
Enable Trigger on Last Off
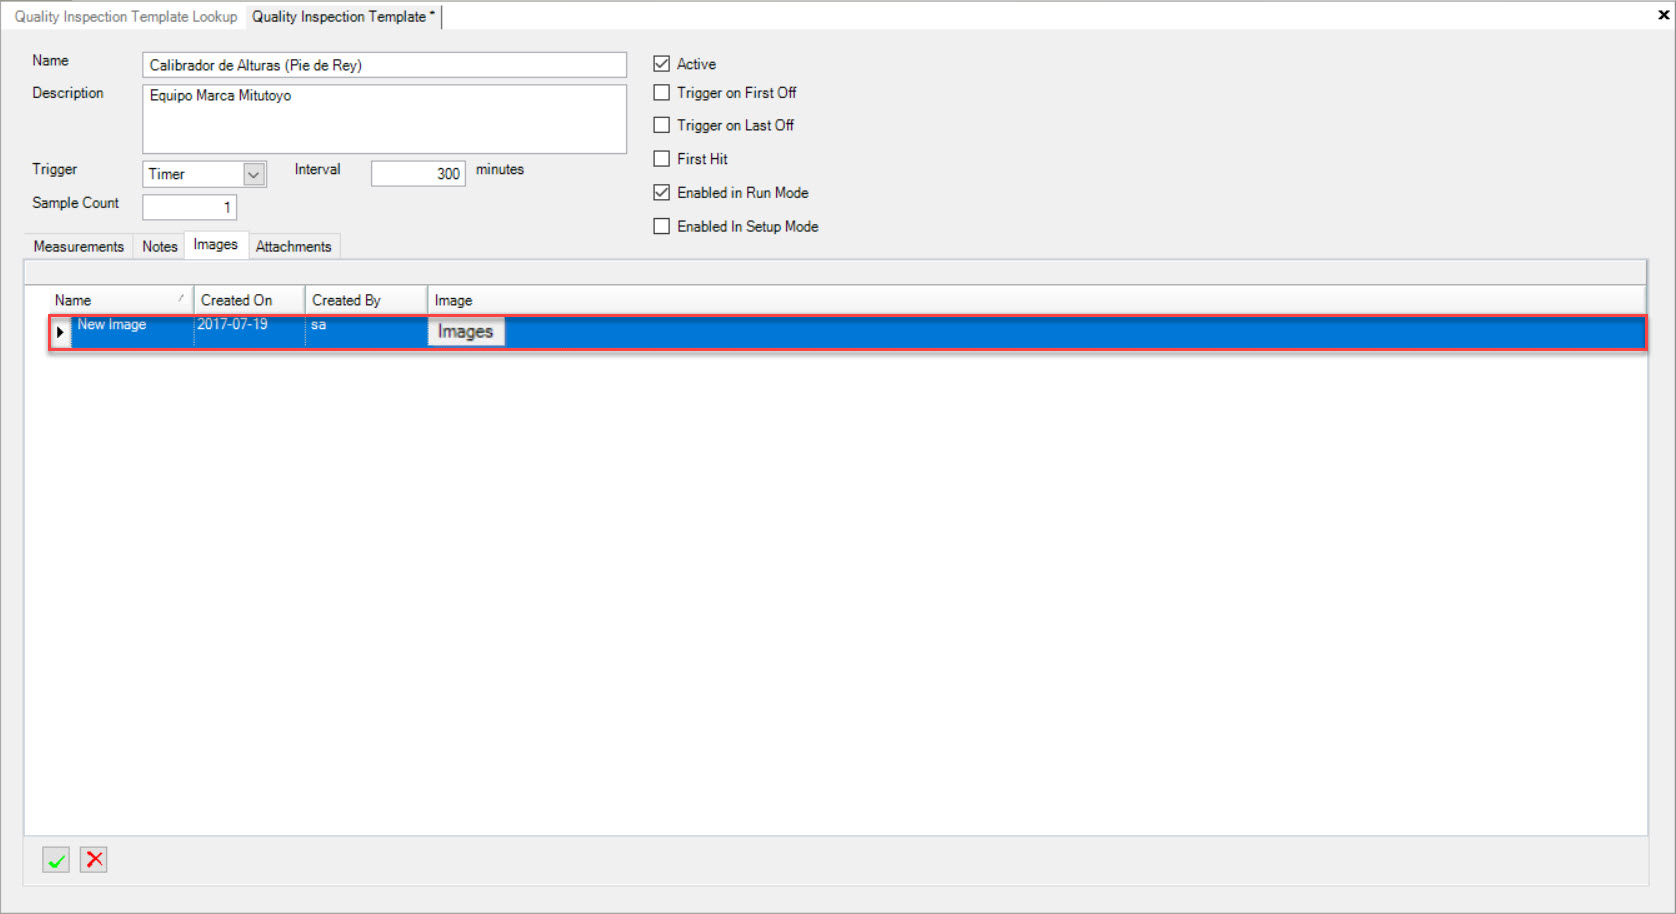coord(661,126)
